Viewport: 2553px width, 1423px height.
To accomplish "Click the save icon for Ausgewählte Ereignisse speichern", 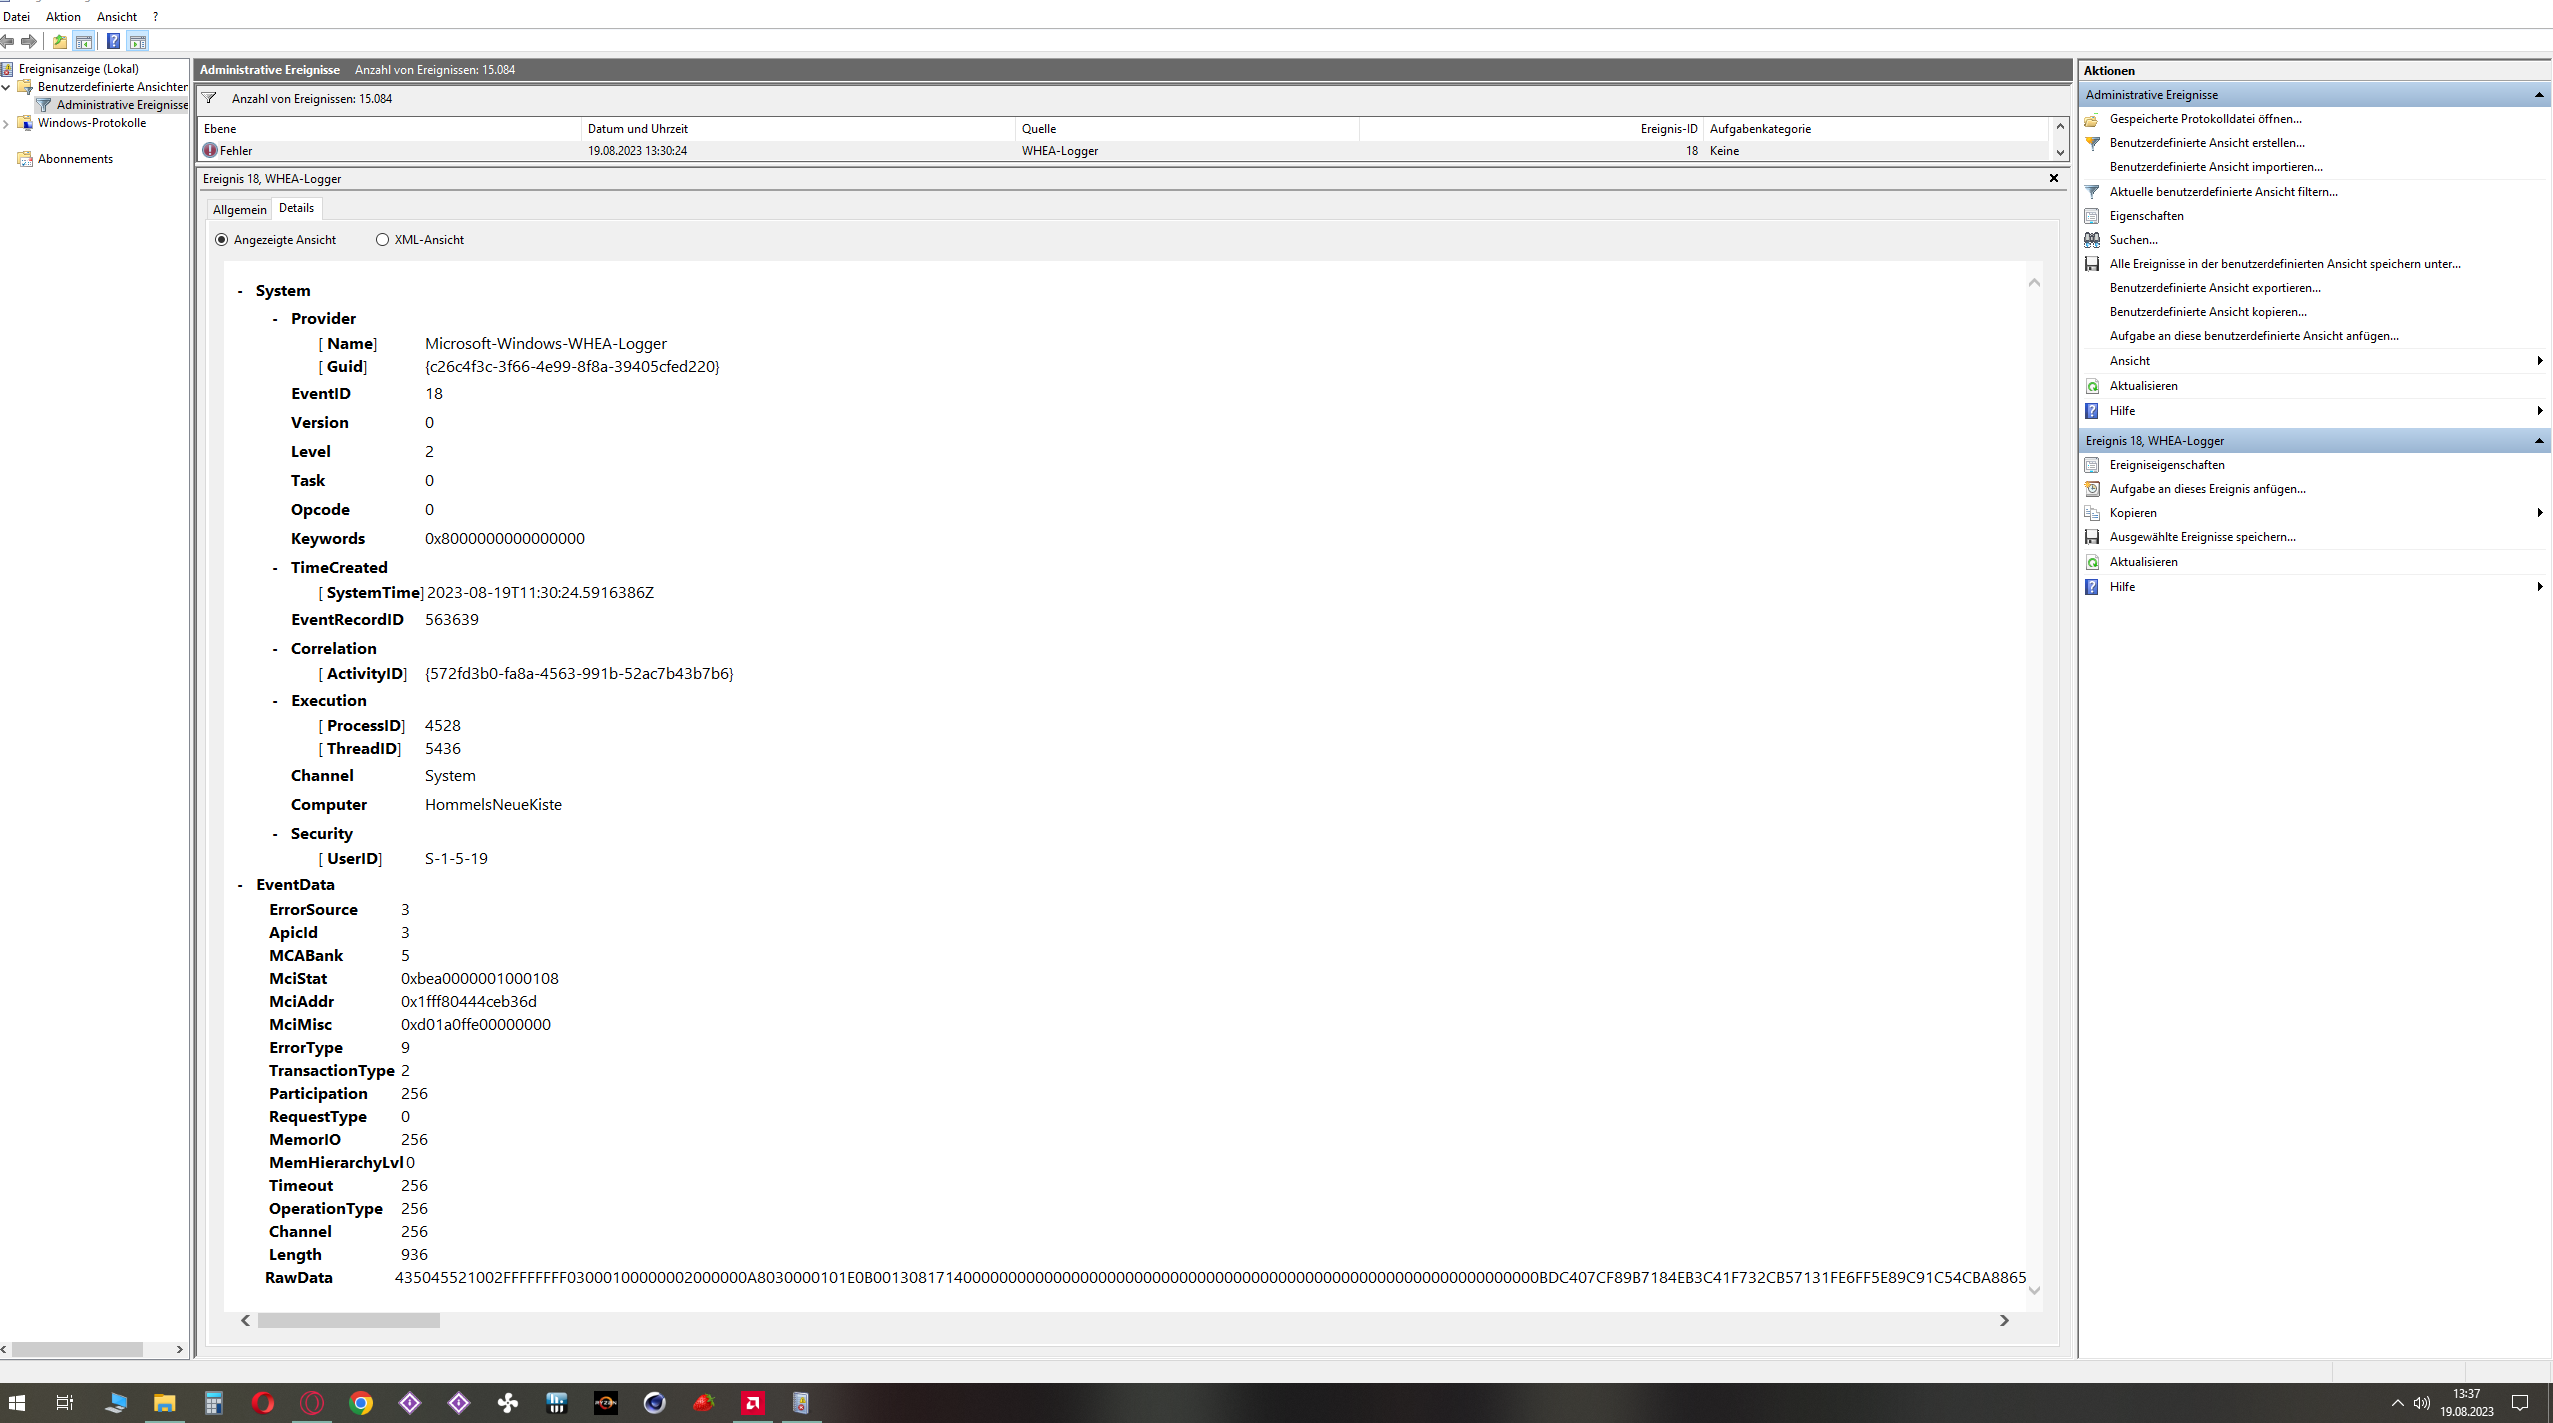I will [x=2092, y=537].
